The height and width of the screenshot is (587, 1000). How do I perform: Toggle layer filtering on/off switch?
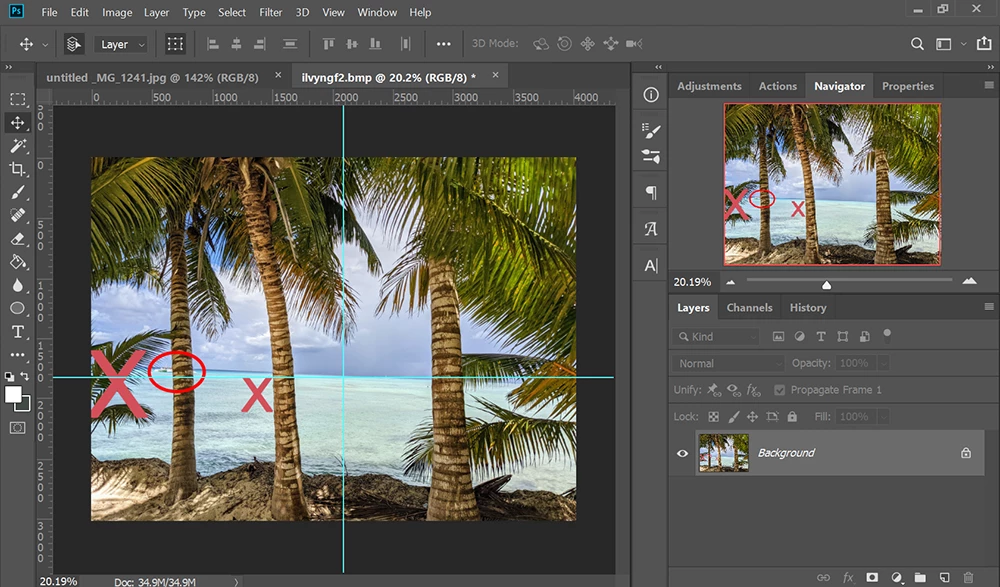[x=887, y=334]
